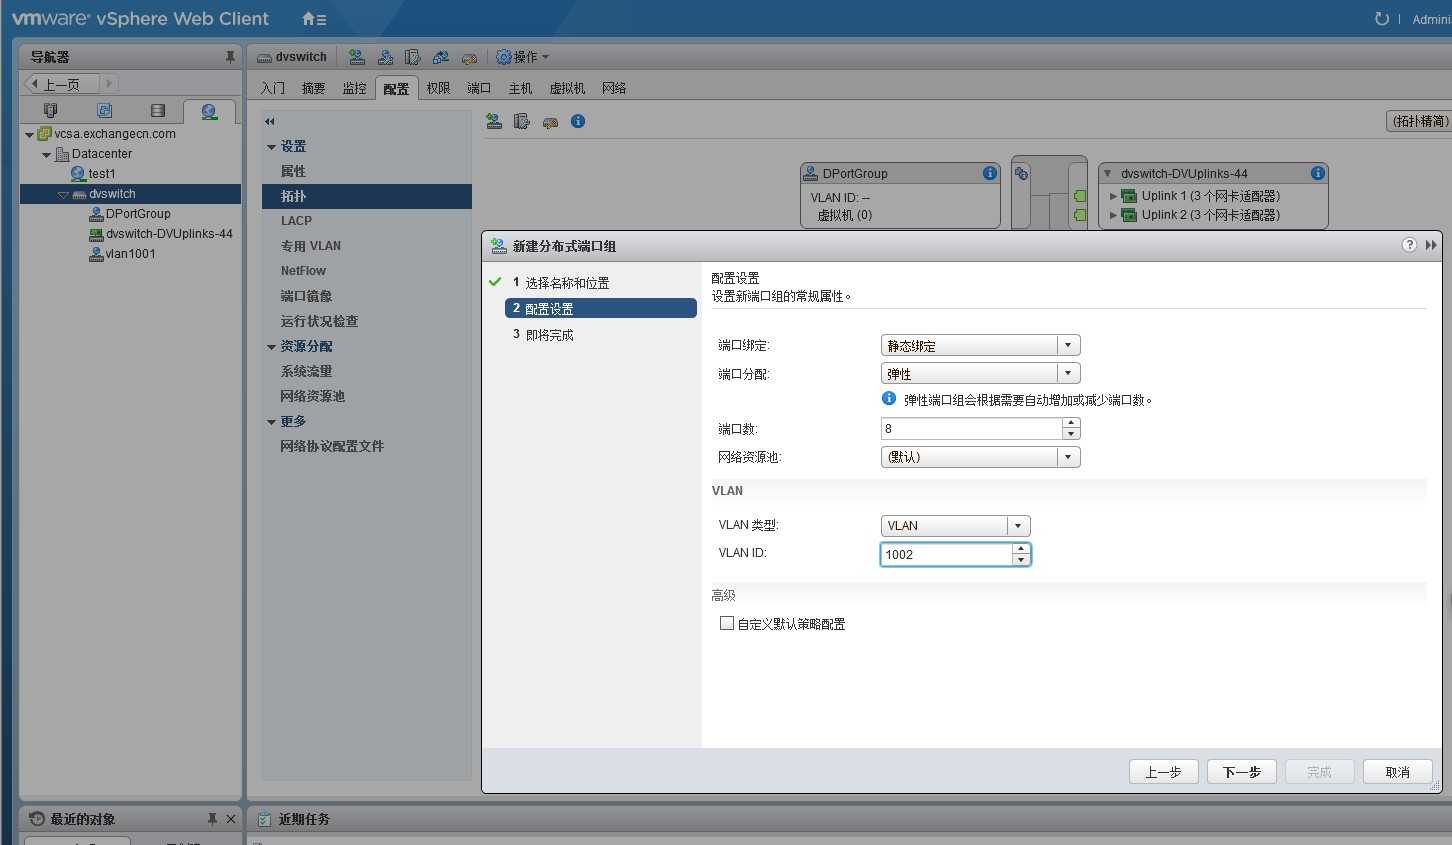Viewport: 1452px width, 845px height.
Task: Collapse the configuration side menu with double arrow
Action: point(270,121)
